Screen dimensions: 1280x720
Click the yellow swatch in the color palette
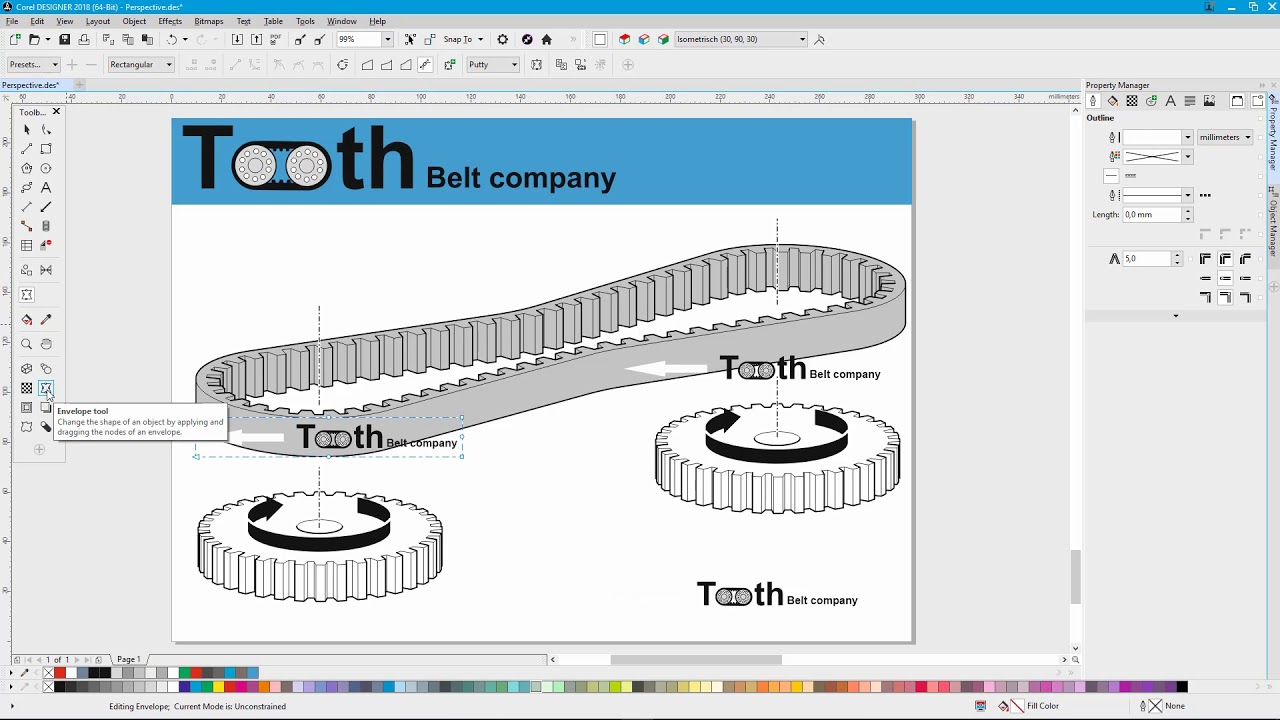click(219, 687)
